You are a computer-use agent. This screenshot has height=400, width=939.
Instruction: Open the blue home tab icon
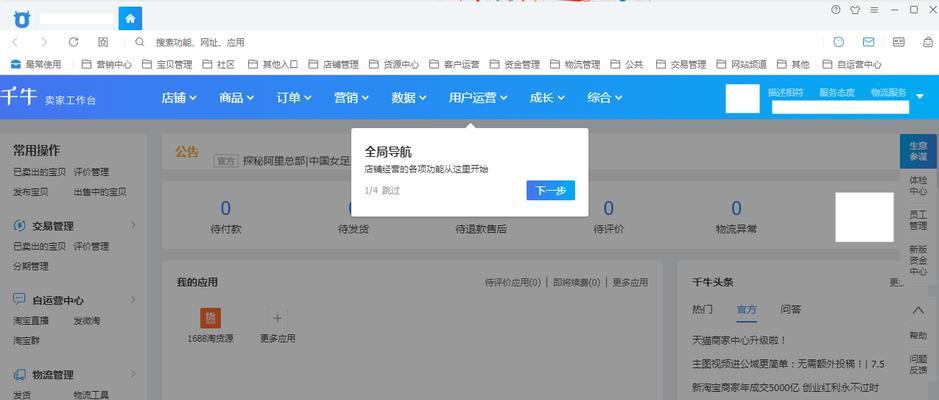coord(130,19)
